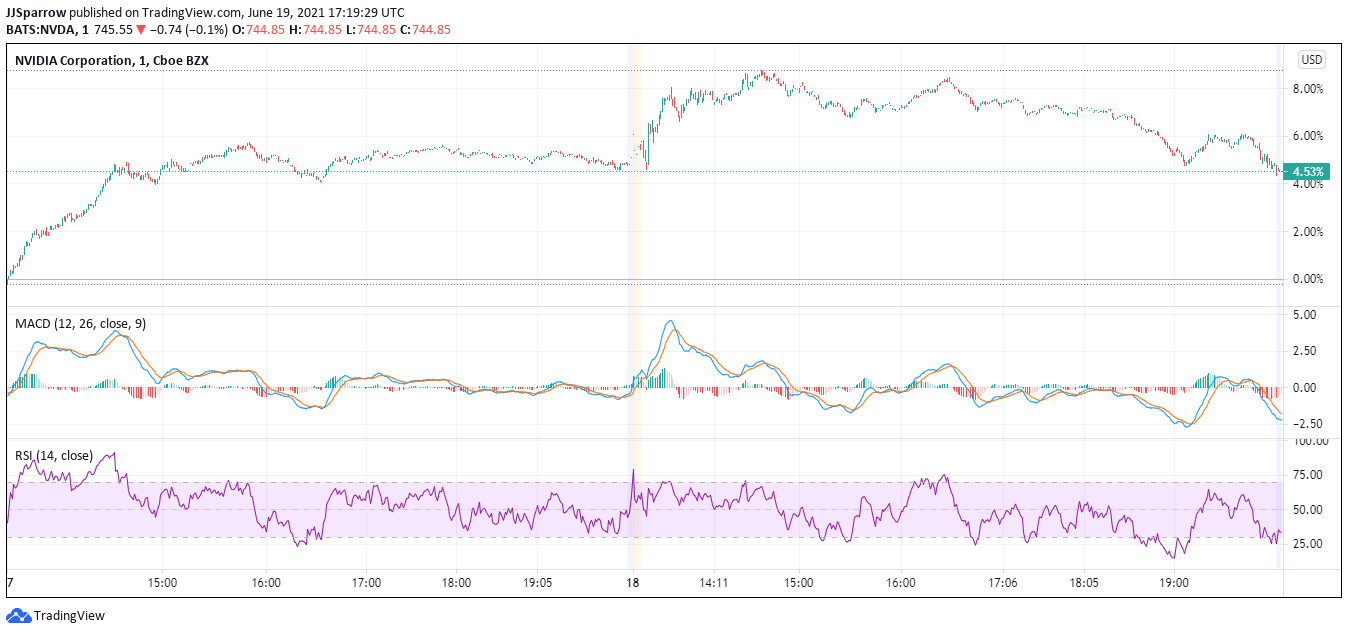Click the red down-arrow price change icon
The image size is (1348, 634).
(x=141, y=30)
